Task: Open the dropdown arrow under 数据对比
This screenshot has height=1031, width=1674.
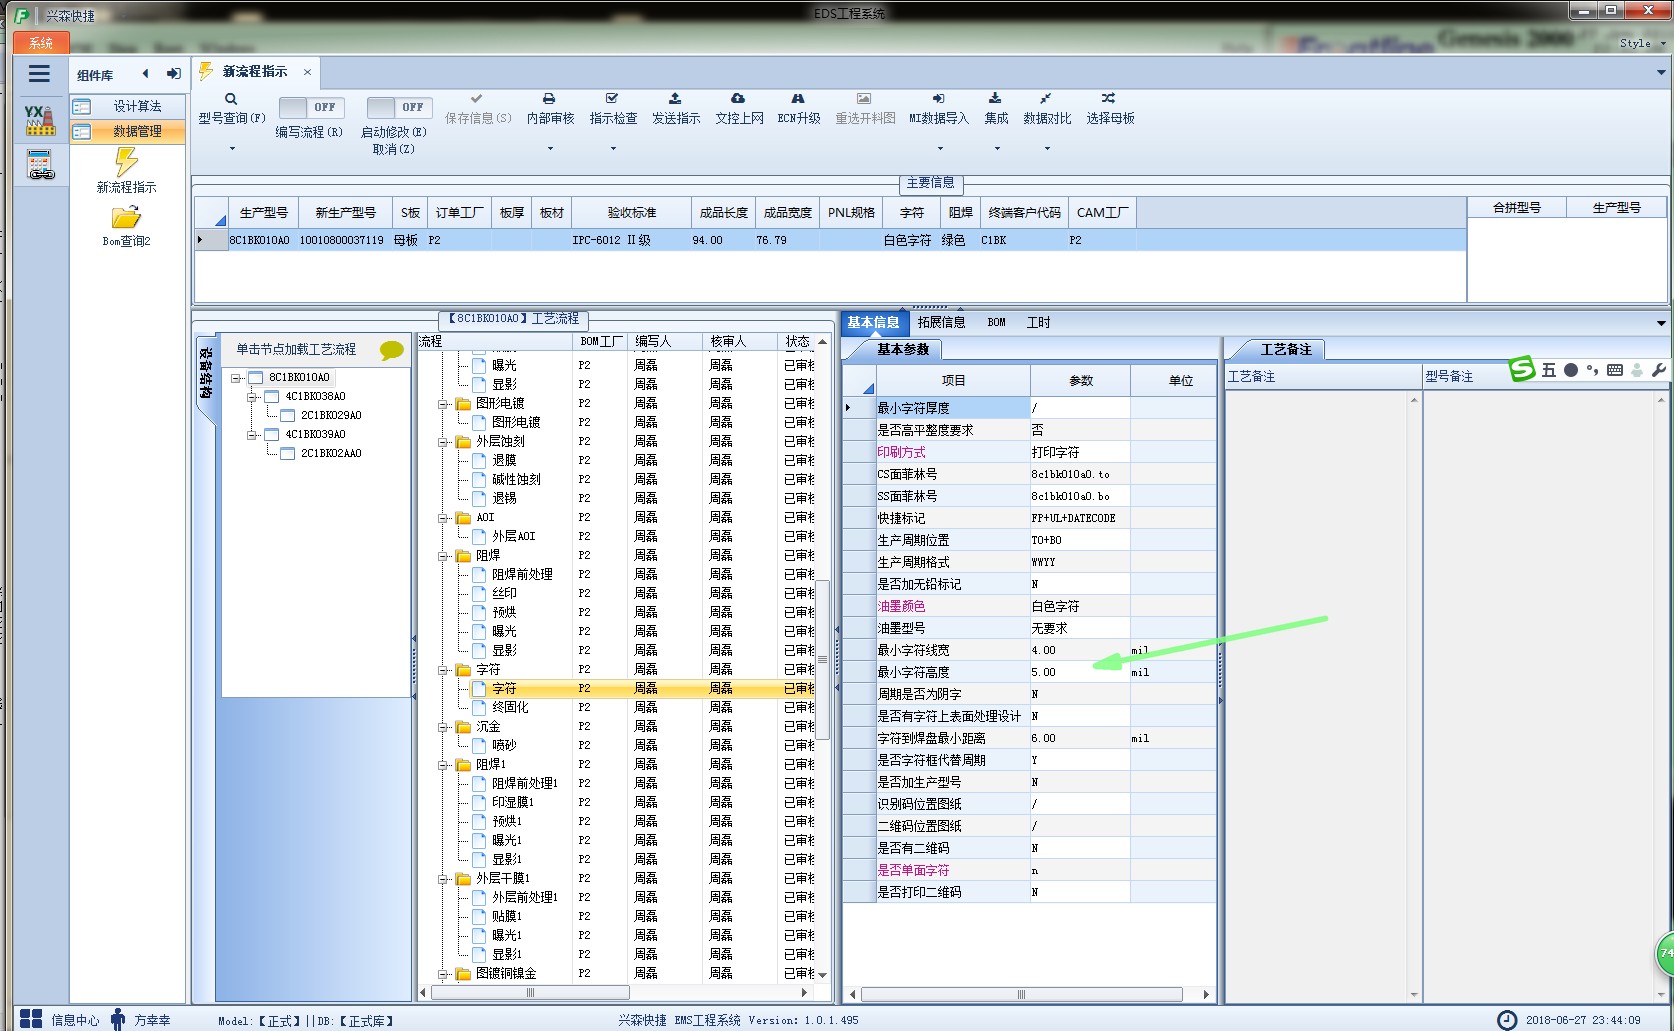Action: click(1047, 149)
